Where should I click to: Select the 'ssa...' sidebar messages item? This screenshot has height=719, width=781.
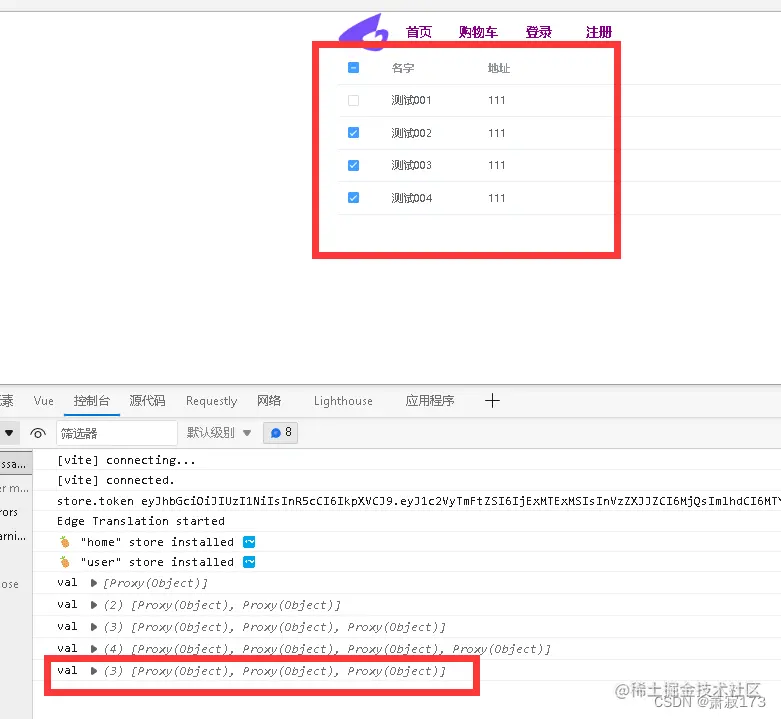click(x=16, y=464)
